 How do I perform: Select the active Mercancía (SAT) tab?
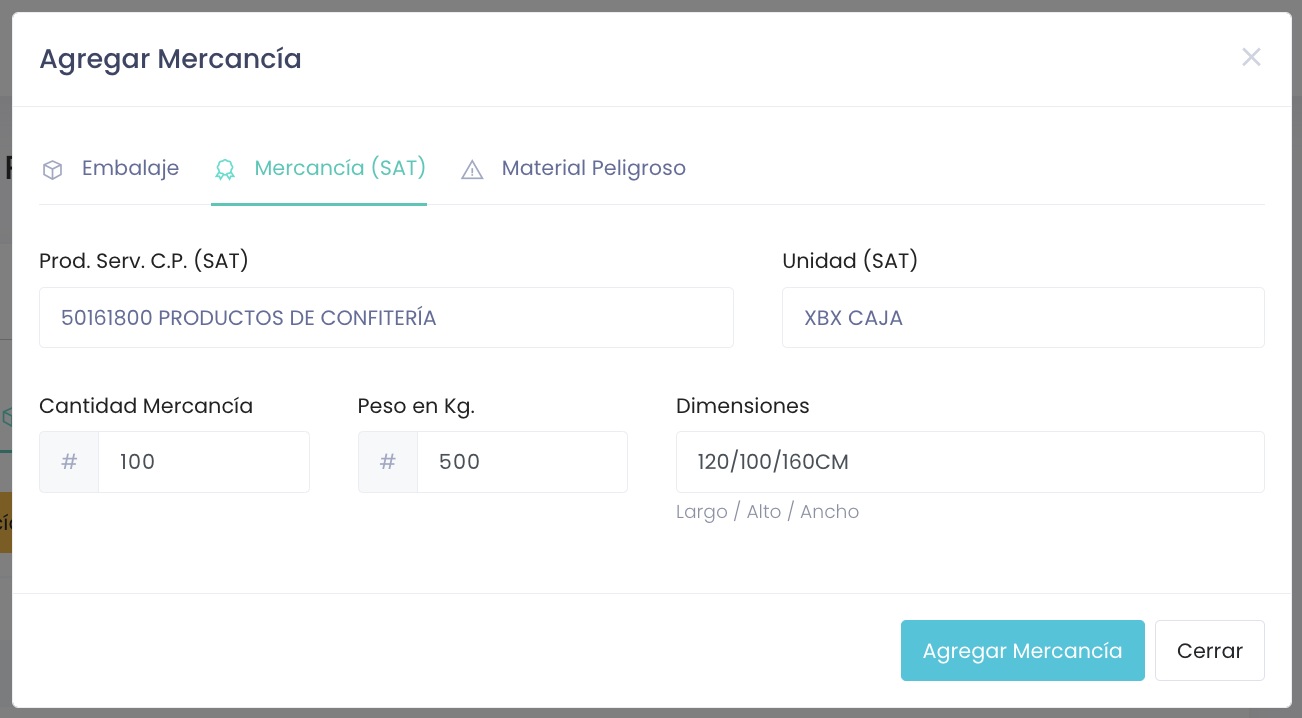pyautogui.click(x=340, y=168)
